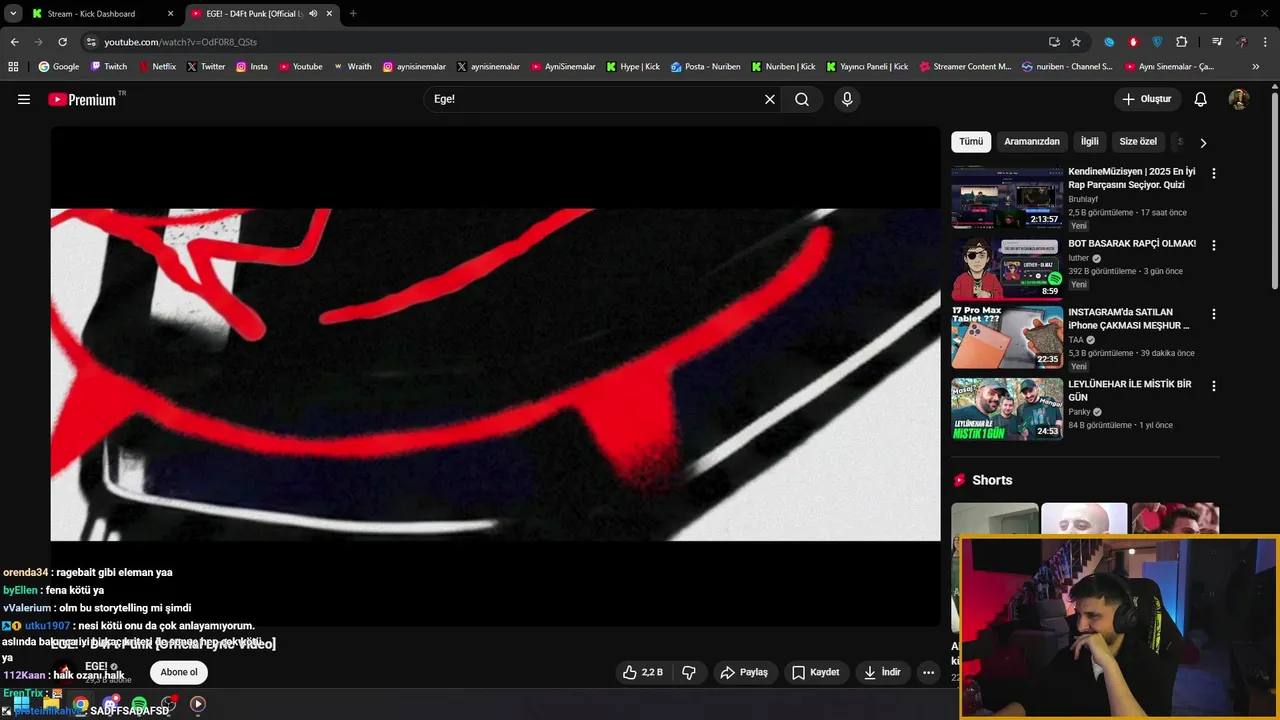
Task: Open the Insta bookmark
Action: click(x=252, y=67)
